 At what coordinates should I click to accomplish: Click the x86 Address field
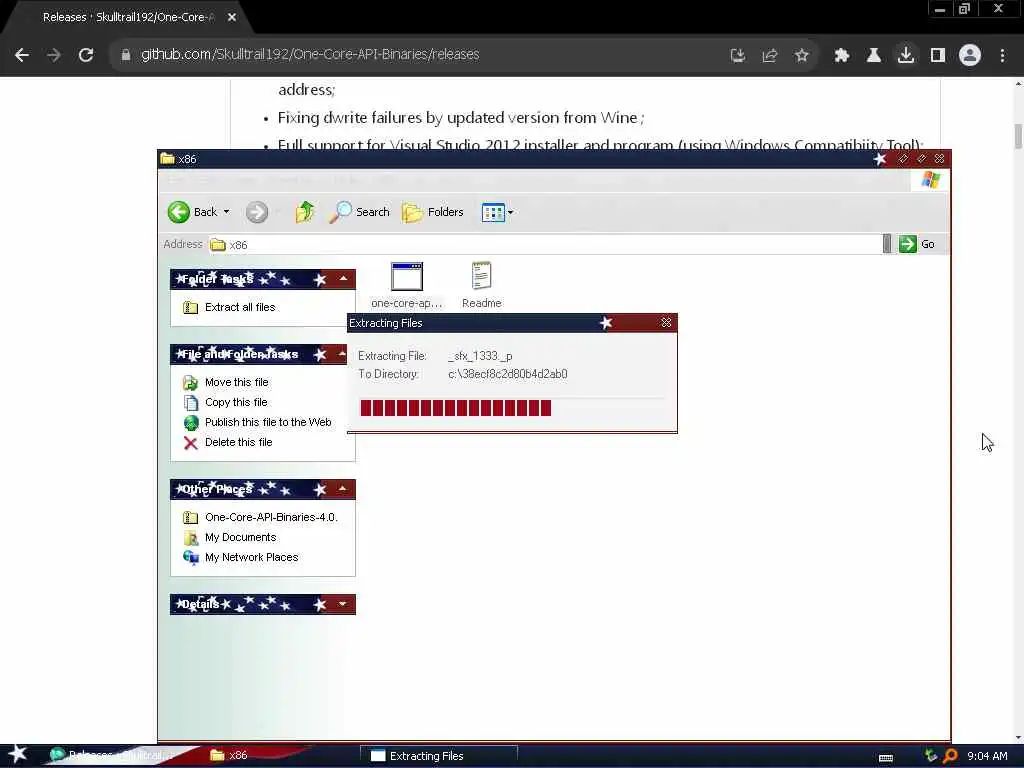(545, 244)
